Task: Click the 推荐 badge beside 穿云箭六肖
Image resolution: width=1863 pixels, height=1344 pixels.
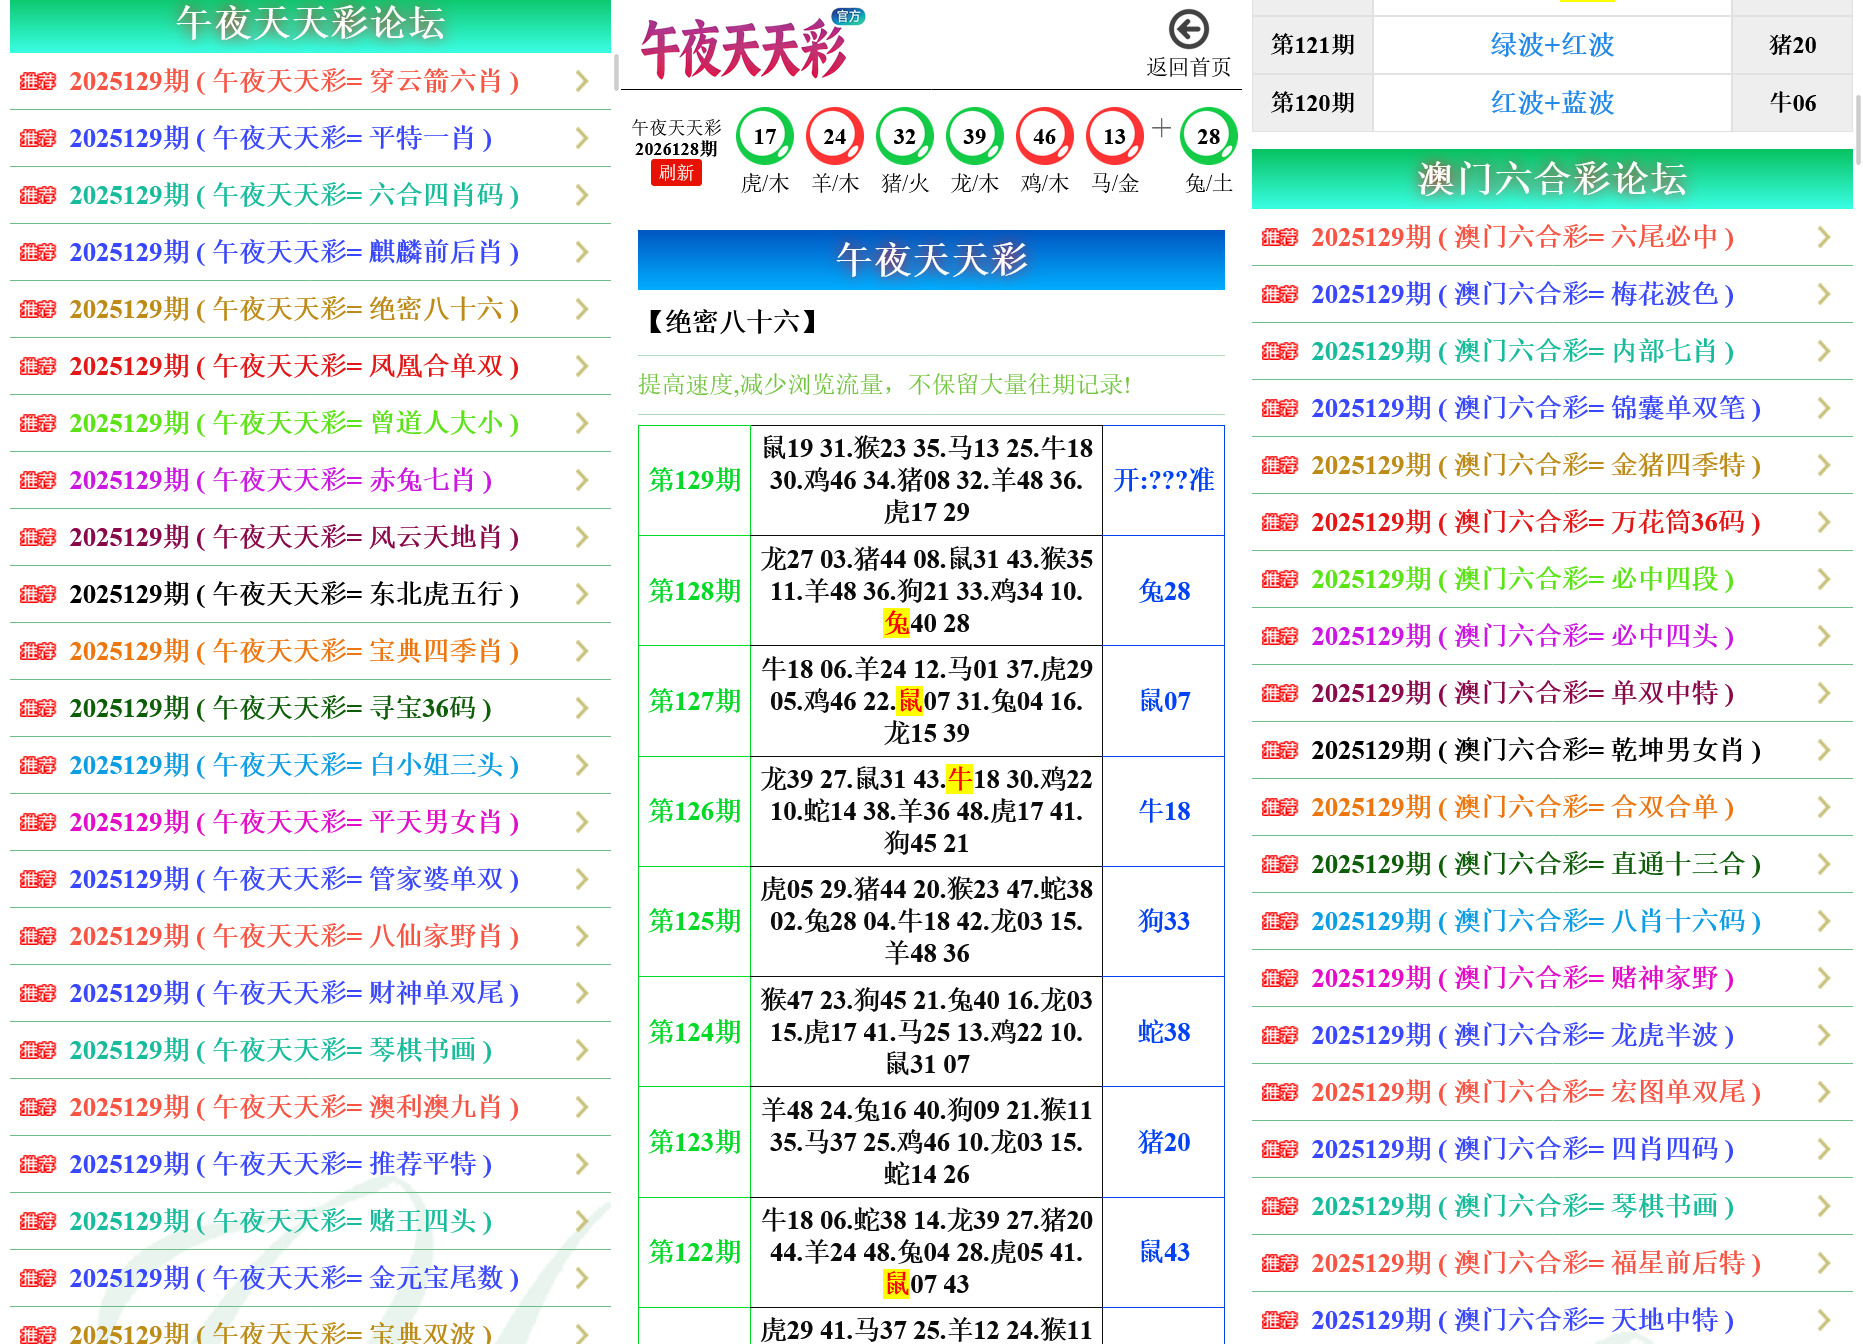Action: pos(38,81)
